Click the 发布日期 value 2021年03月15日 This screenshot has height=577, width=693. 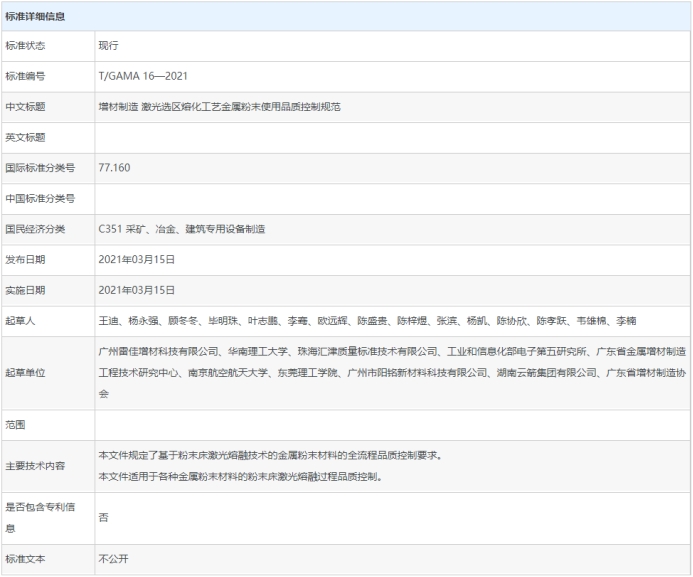pyautogui.click(x=137, y=259)
